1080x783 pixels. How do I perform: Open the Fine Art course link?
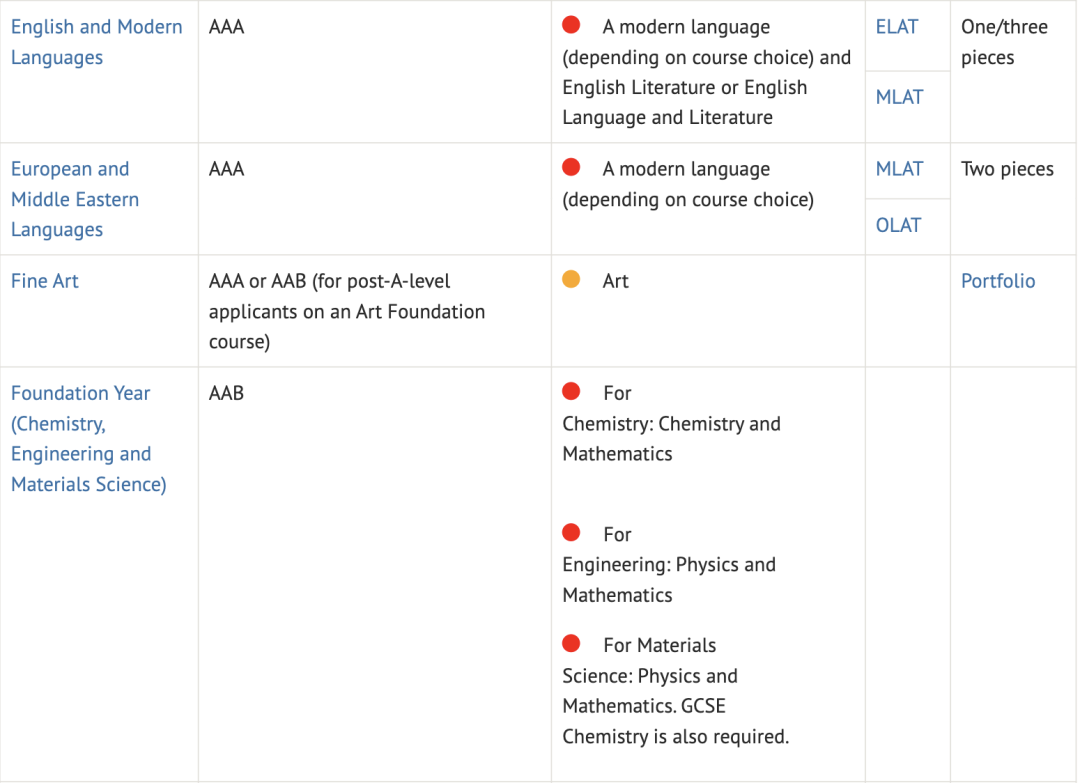45,281
